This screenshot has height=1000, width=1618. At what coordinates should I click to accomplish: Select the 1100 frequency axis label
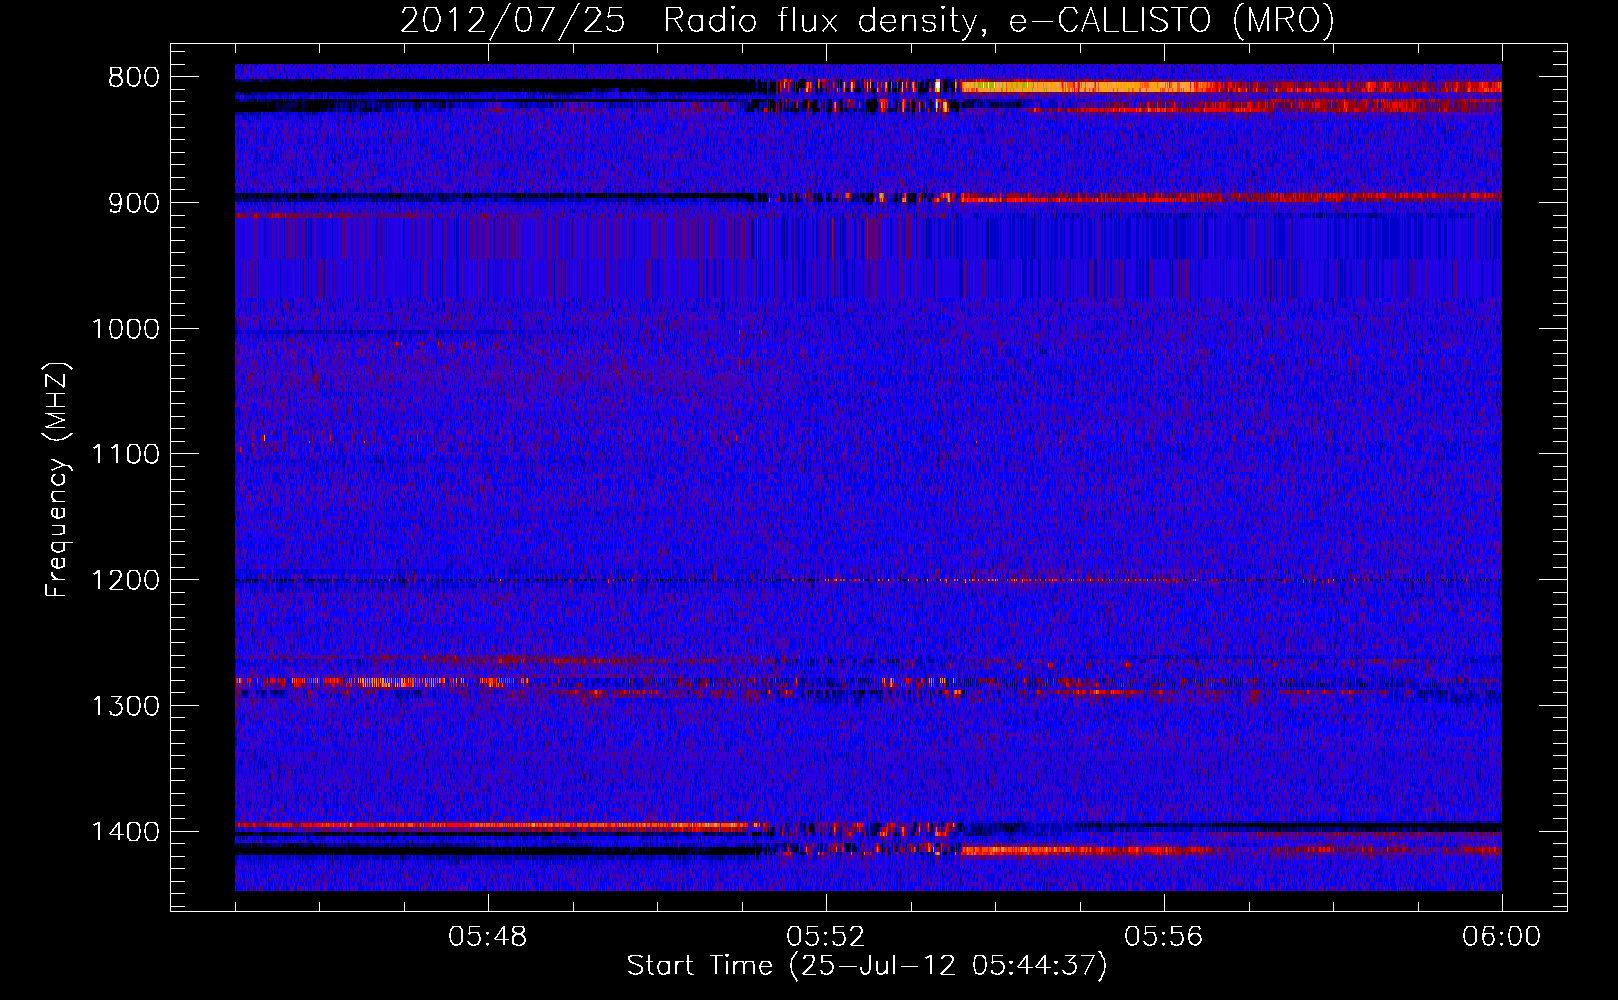tap(125, 455)
